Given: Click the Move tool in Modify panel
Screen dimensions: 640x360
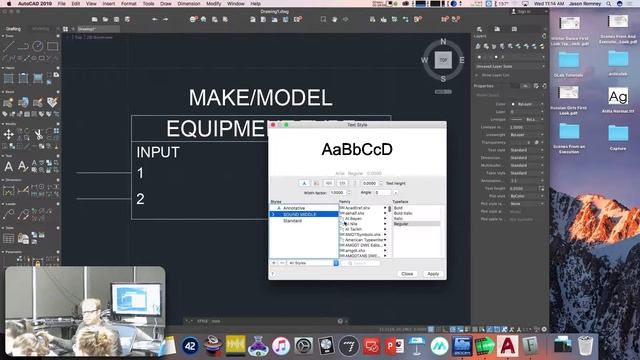Looking at the screenshot, I should (9, 134).
